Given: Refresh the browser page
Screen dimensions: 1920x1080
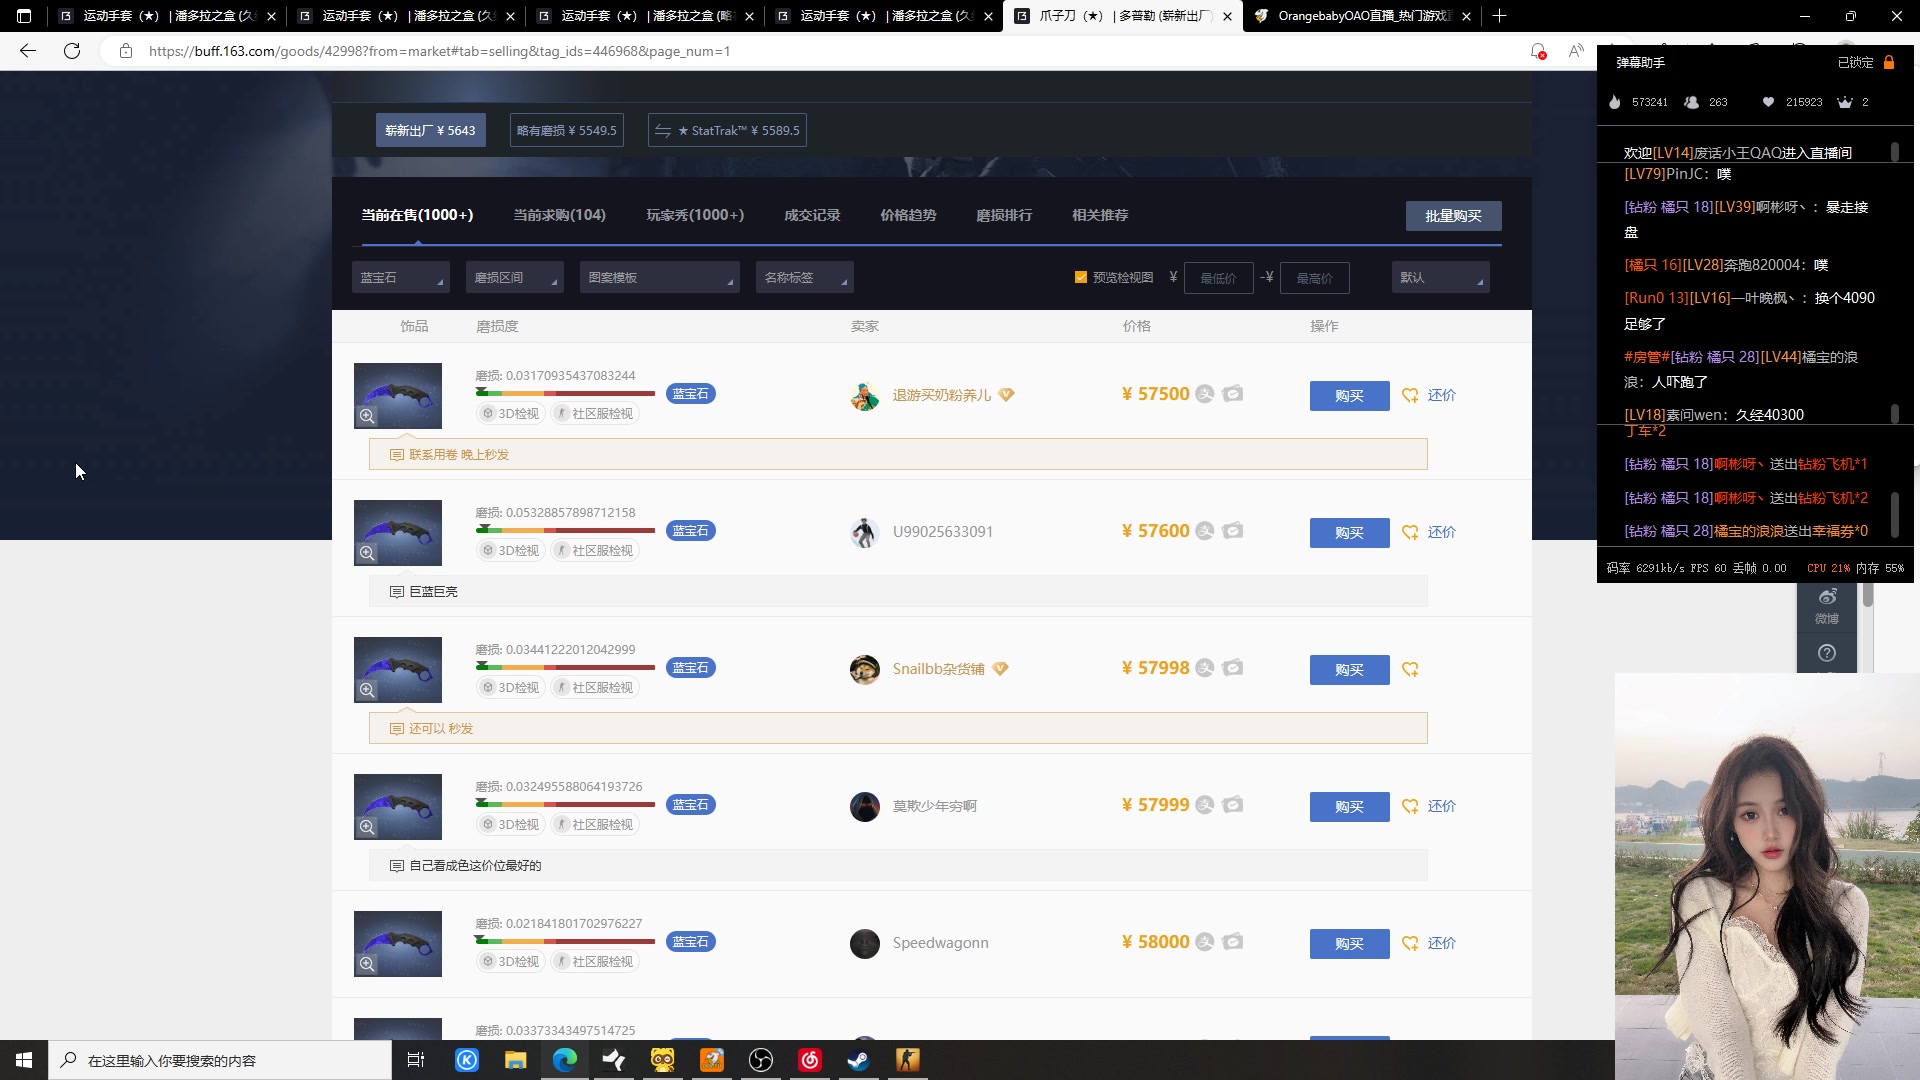Looking at the screenshot, I should point(72,51).
